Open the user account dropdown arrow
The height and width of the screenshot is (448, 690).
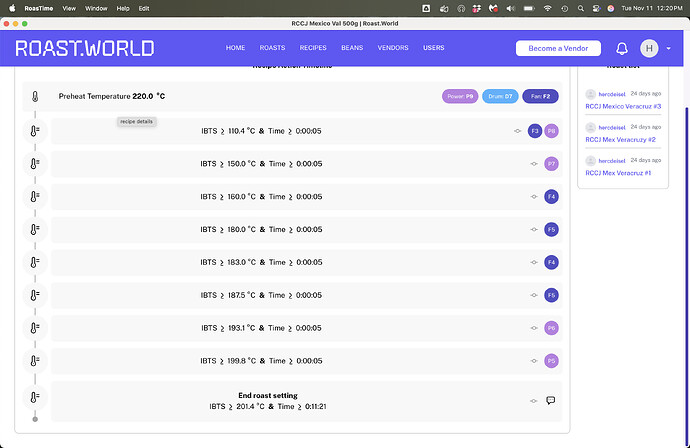pos(667,49)
